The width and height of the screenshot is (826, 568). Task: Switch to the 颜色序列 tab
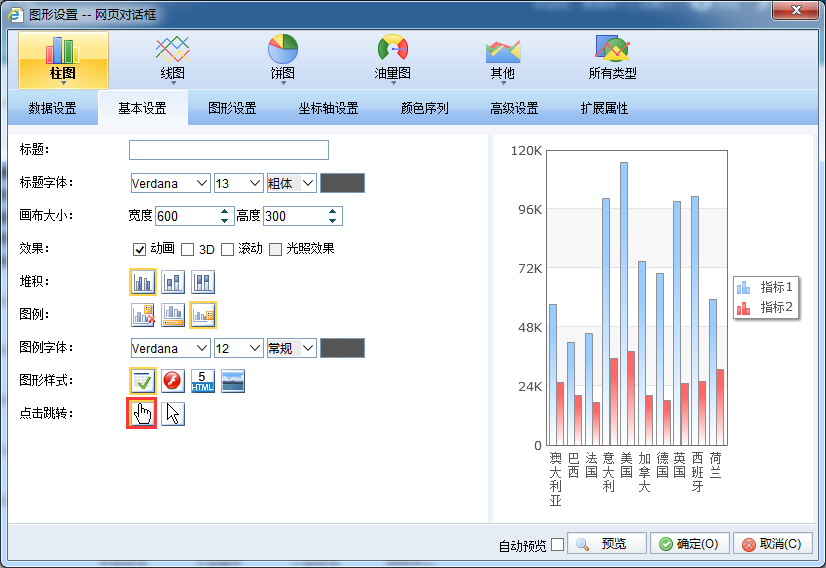click(425, 108)
